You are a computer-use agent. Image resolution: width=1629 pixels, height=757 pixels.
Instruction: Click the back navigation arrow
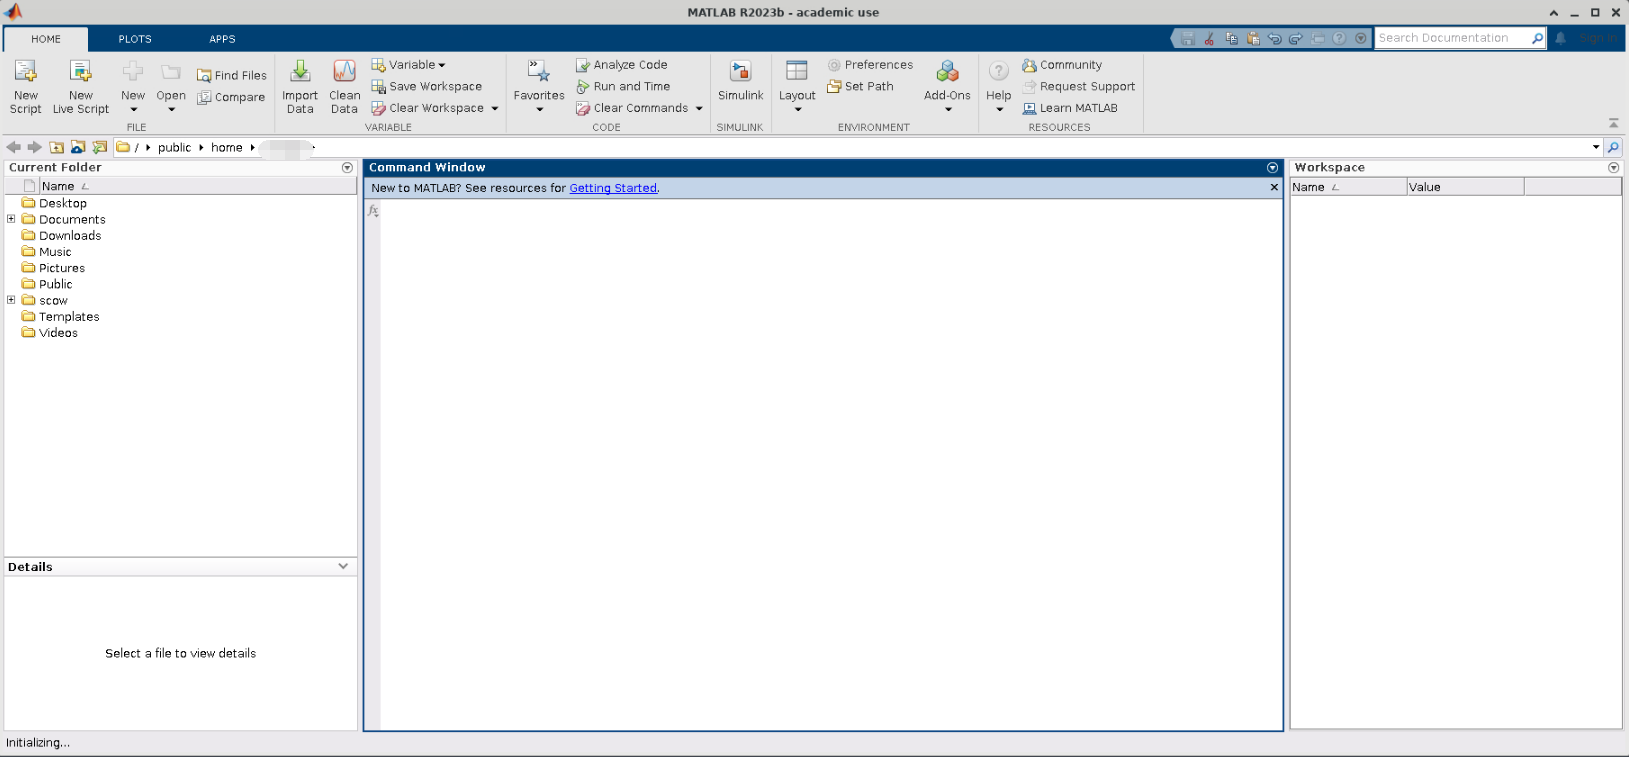tap(13, 147)
